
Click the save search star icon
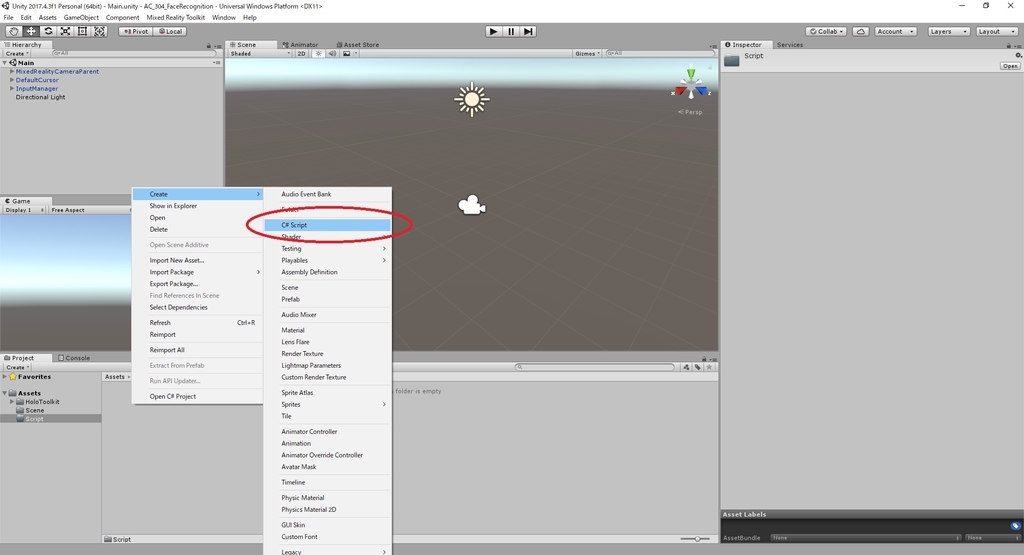pos(709,367)
